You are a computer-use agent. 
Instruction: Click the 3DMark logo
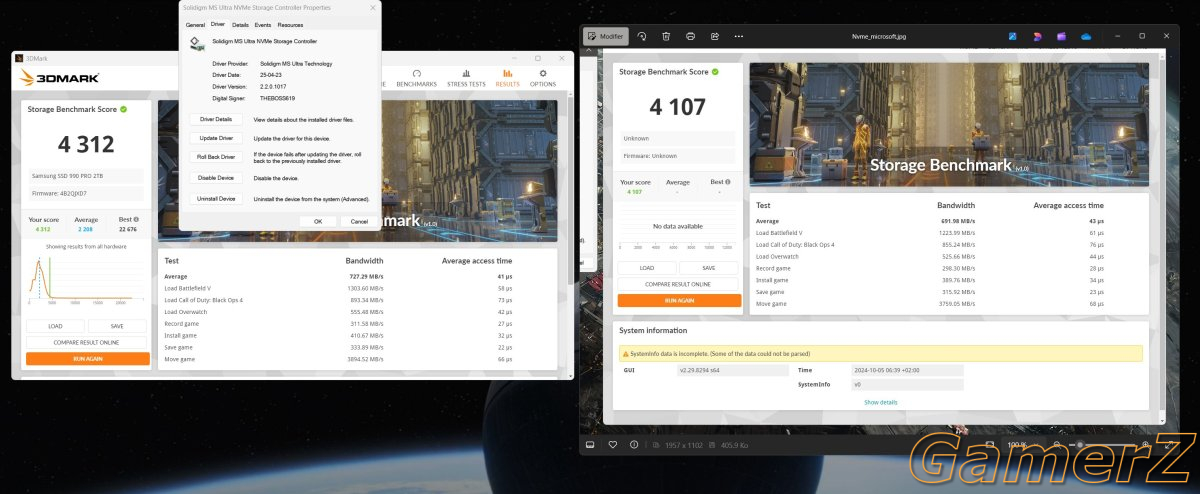click(58, 78)
